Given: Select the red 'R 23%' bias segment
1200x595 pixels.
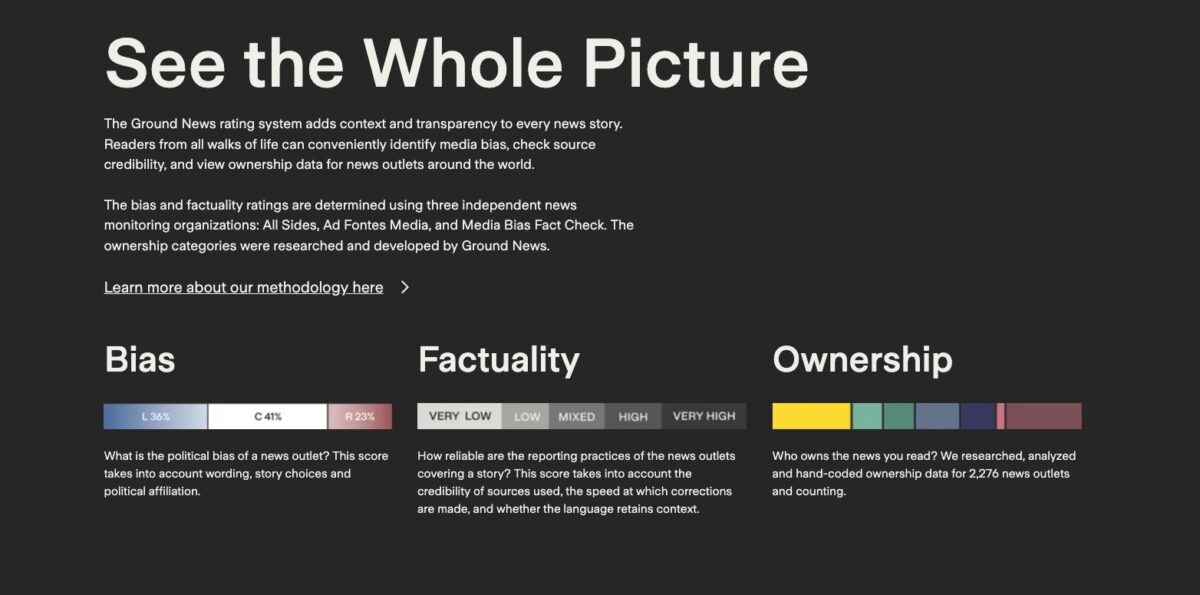Looking at the screenshot, I should pyautogui.click(x=360, y=416).
